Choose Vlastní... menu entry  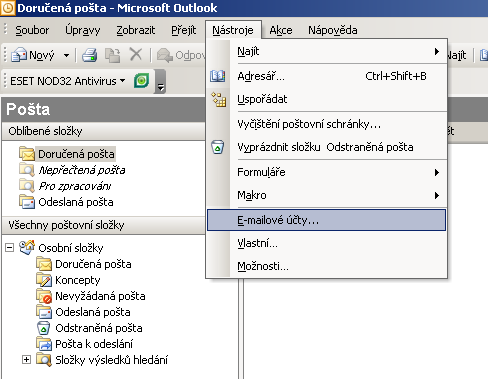(327, 243)
